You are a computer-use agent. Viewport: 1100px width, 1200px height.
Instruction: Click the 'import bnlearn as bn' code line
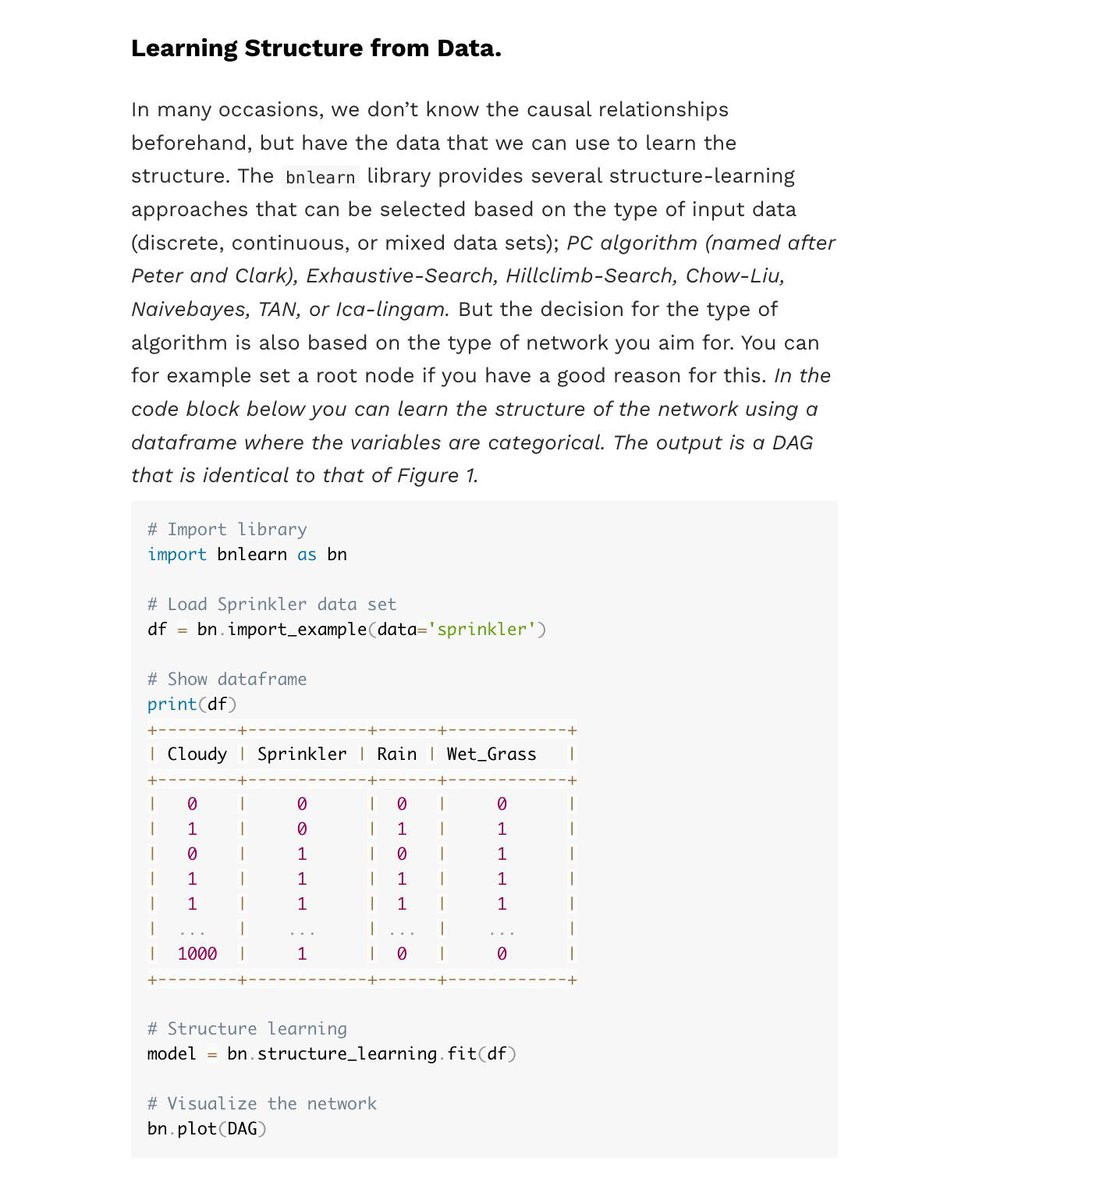(247, 554)
